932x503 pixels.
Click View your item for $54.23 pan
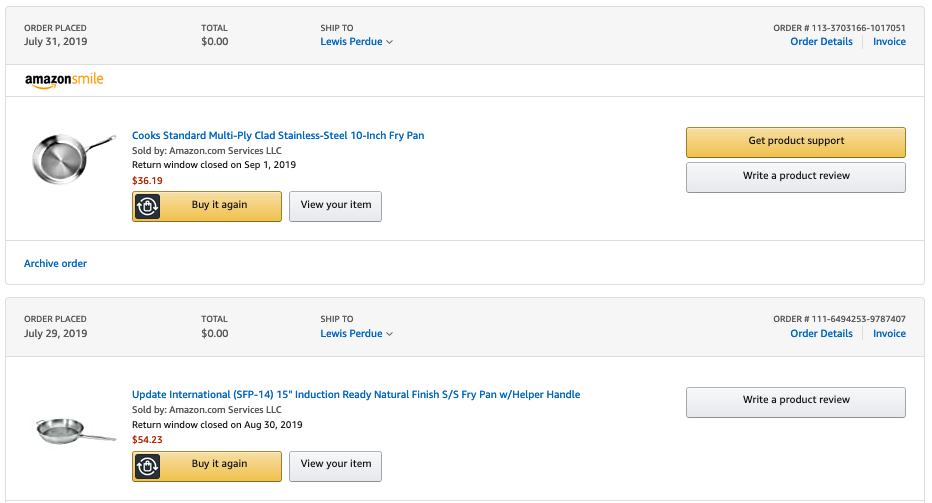tap(335, 466)
